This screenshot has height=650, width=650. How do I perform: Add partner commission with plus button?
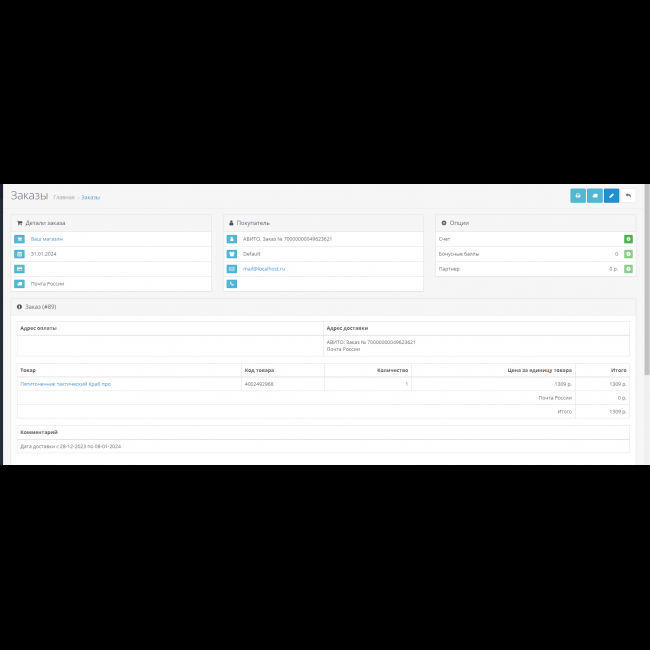pos(628,269)
